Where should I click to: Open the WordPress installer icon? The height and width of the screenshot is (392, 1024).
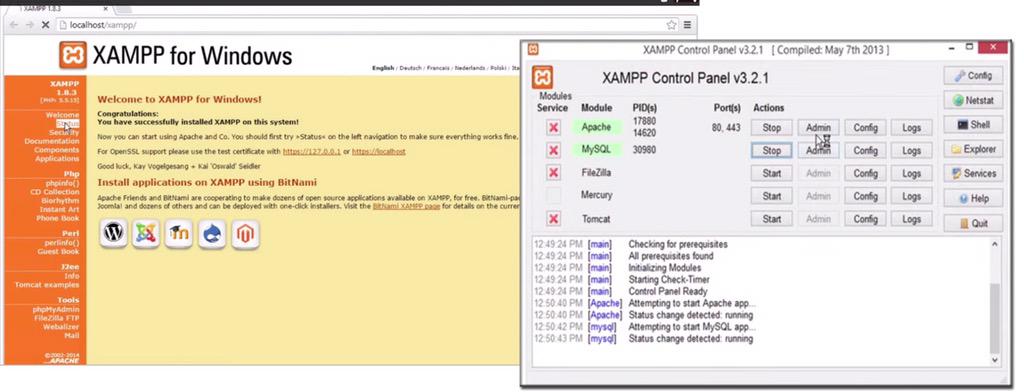[114, 234]
